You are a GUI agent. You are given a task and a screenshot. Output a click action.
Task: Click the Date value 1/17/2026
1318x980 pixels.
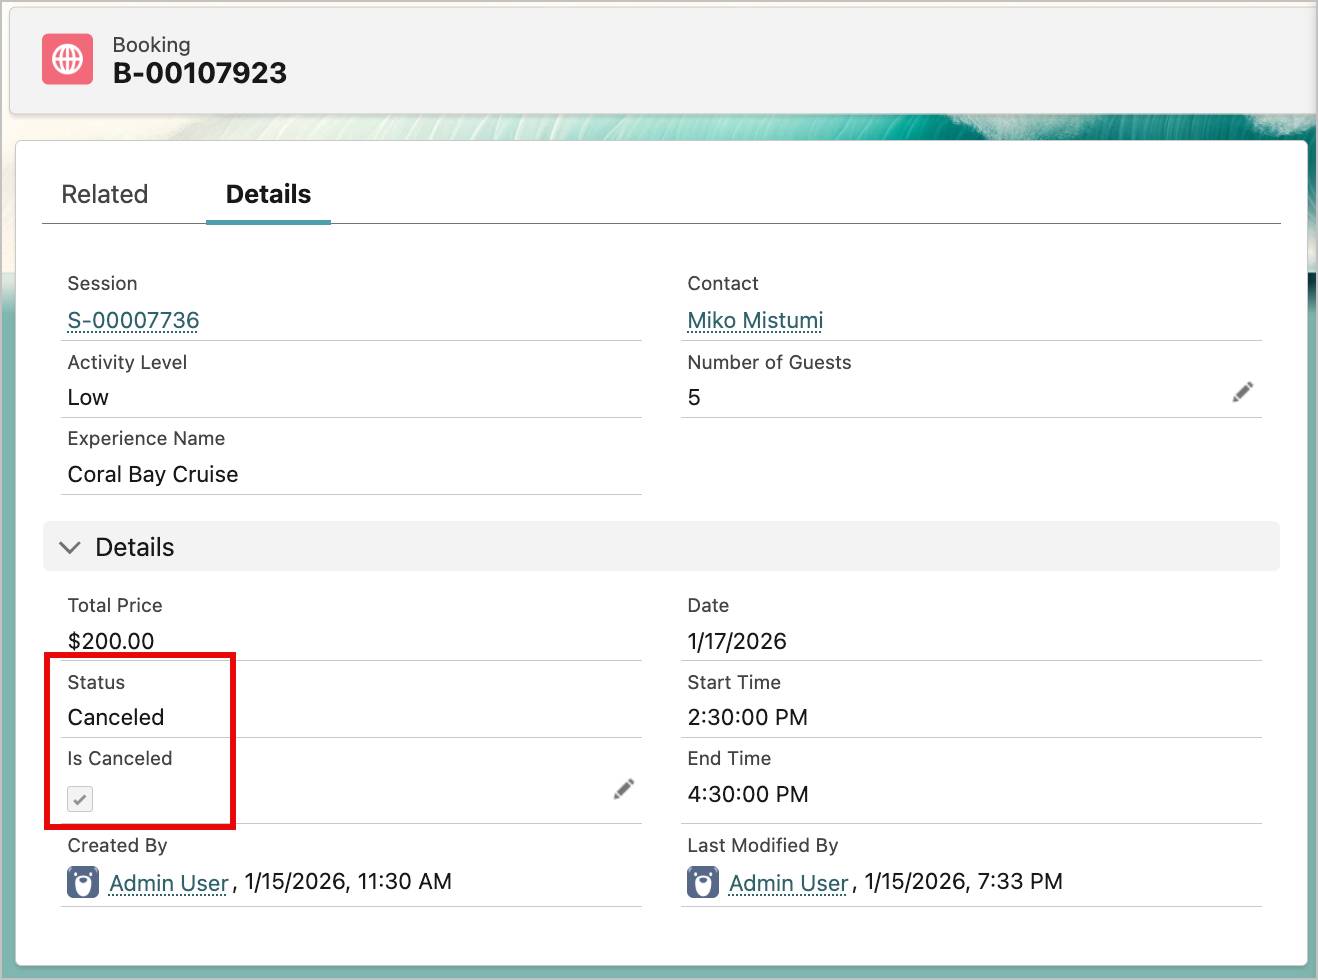point(737,641)
